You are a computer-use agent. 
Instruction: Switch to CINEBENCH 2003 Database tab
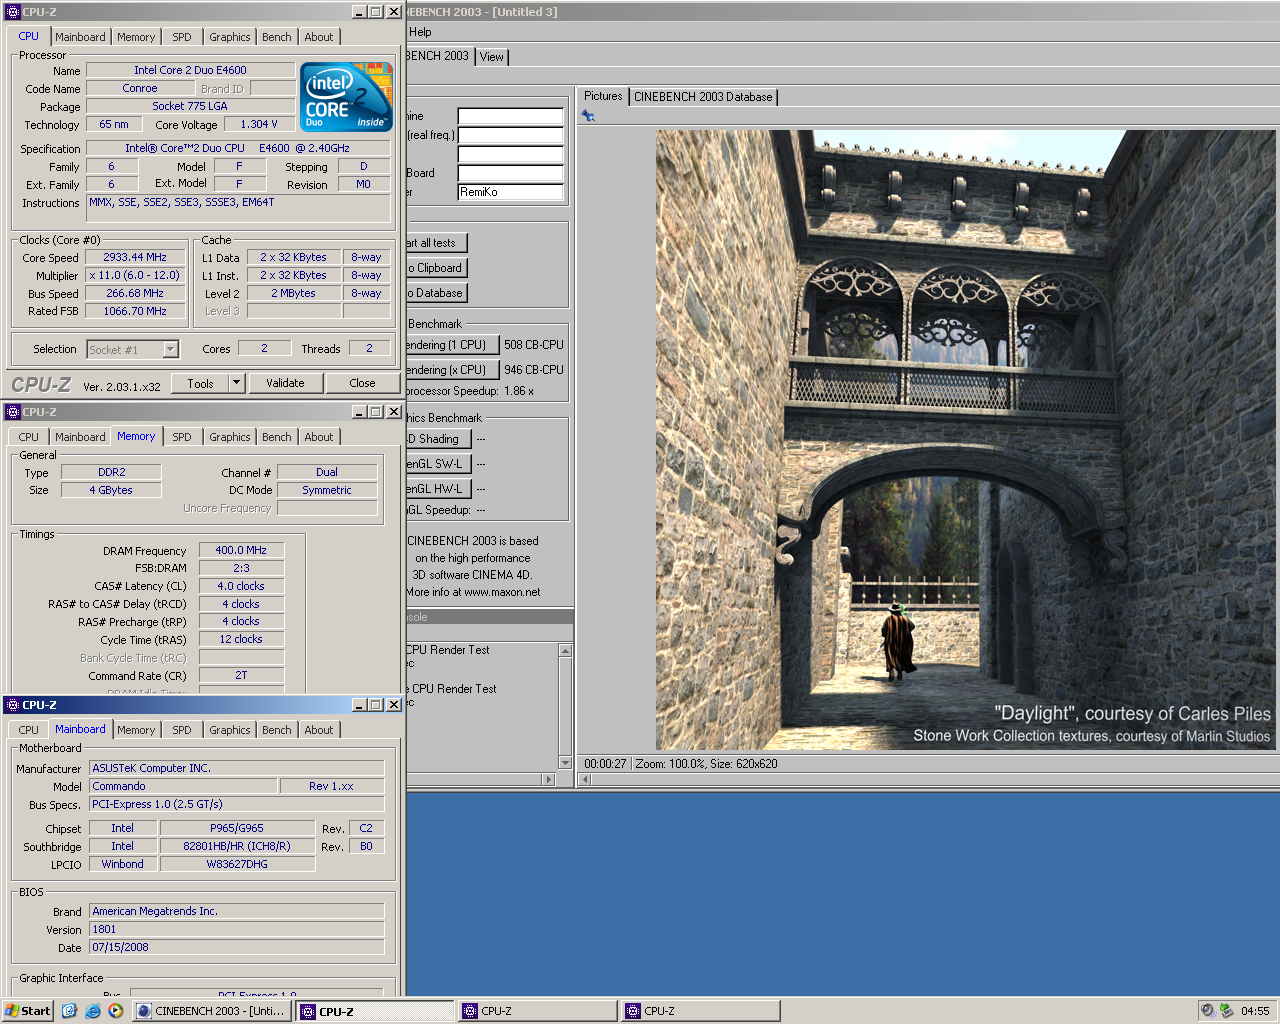tap(703, 97)
